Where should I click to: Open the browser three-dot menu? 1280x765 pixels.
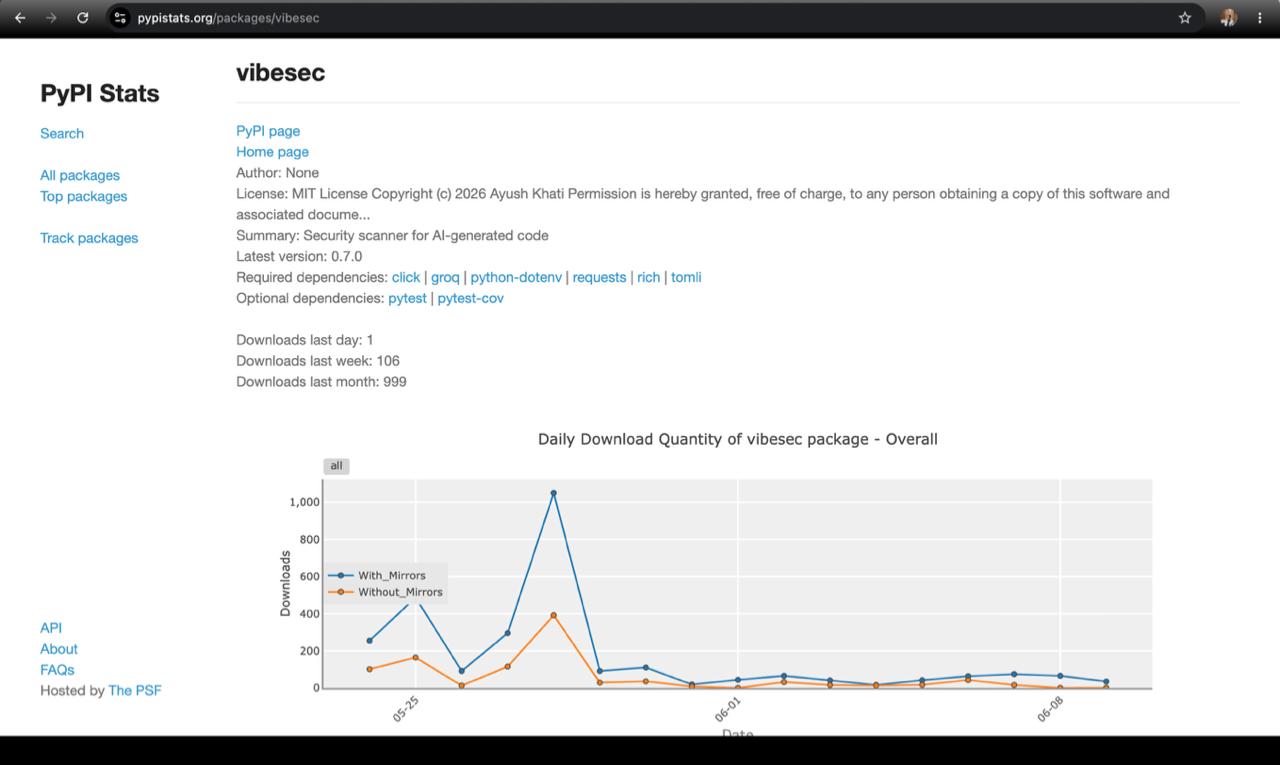coord(1260,18)
